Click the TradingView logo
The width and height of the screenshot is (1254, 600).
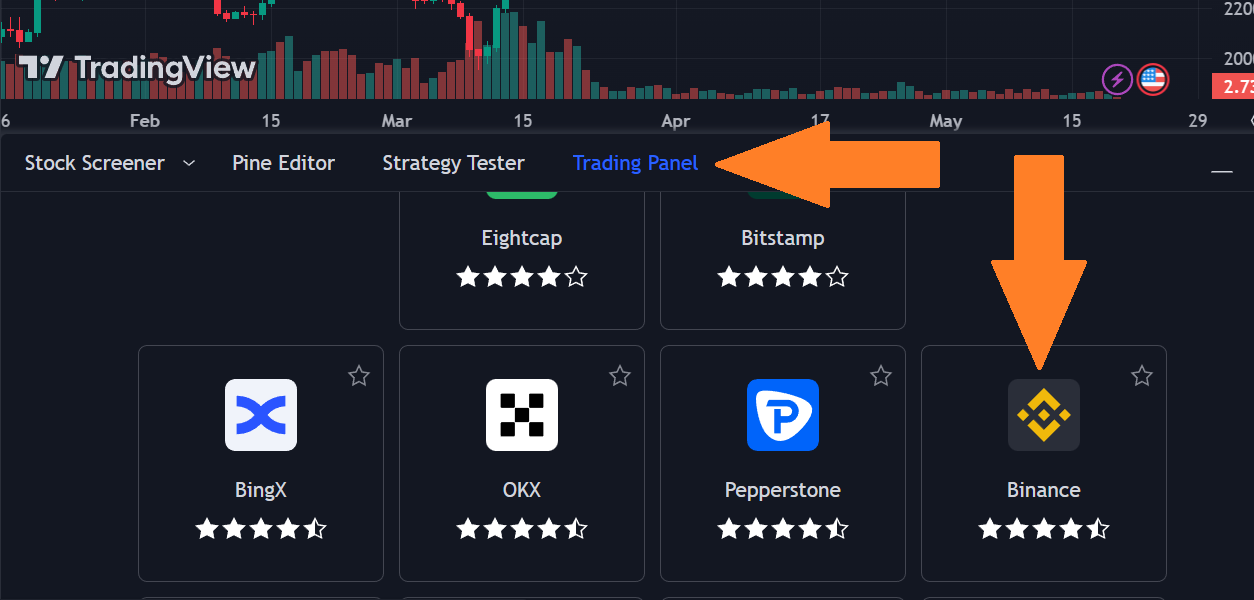point(135,68)
